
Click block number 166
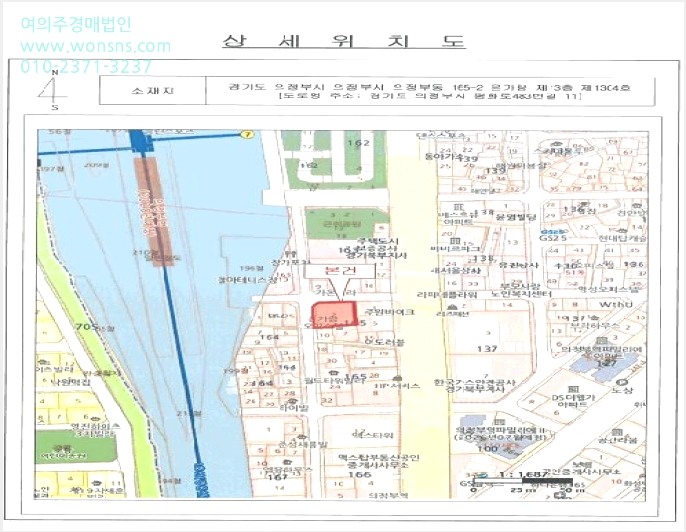tap(360, 474)
